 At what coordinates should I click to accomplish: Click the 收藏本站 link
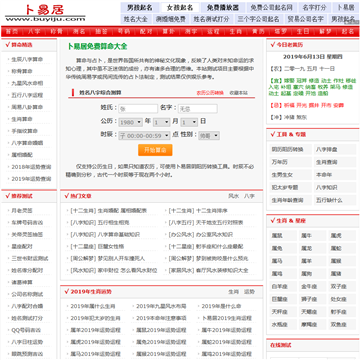pos(239,93)
